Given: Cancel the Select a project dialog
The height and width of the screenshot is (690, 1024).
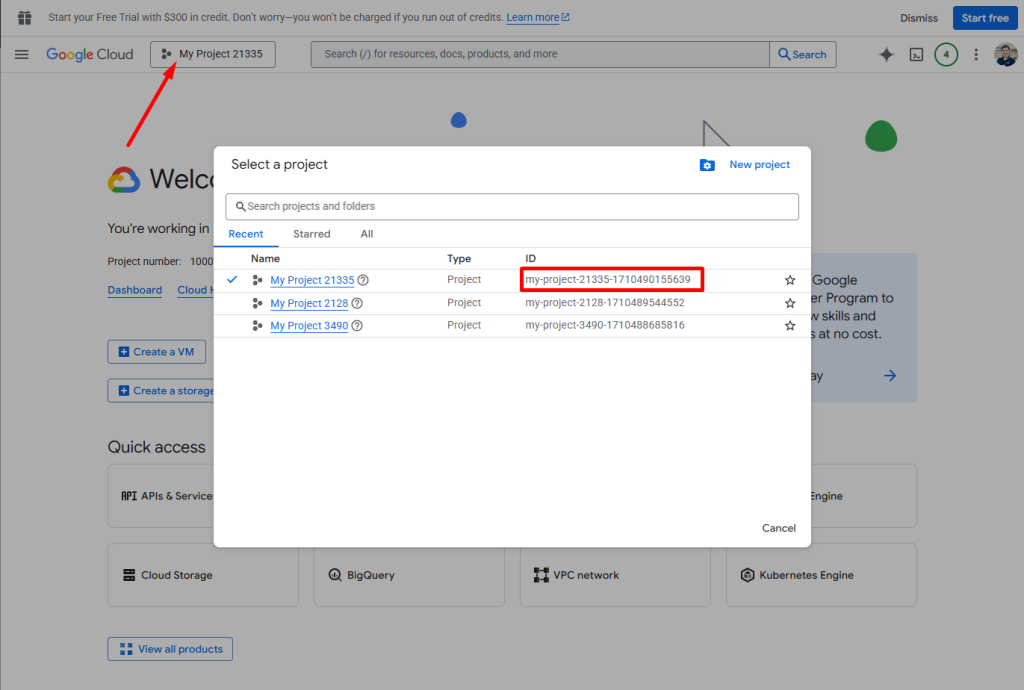Looking at the screenshot, I should pos(778,528).
